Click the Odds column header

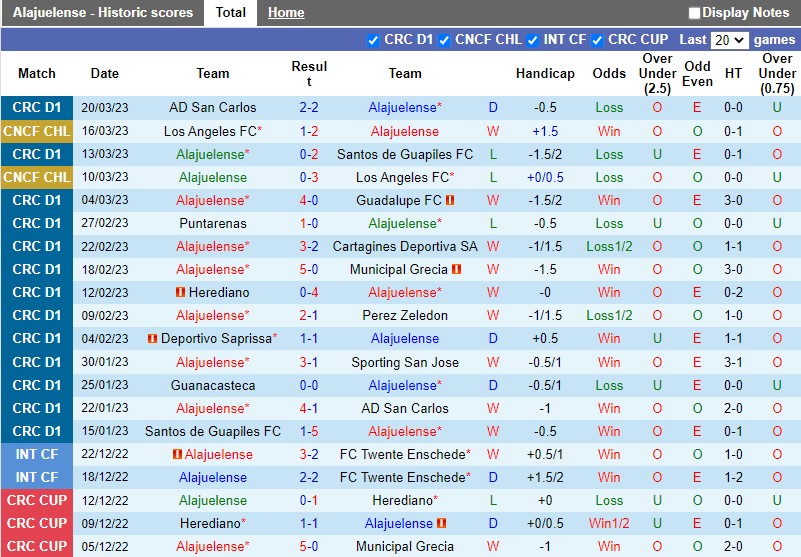click(x=609, y=74)
